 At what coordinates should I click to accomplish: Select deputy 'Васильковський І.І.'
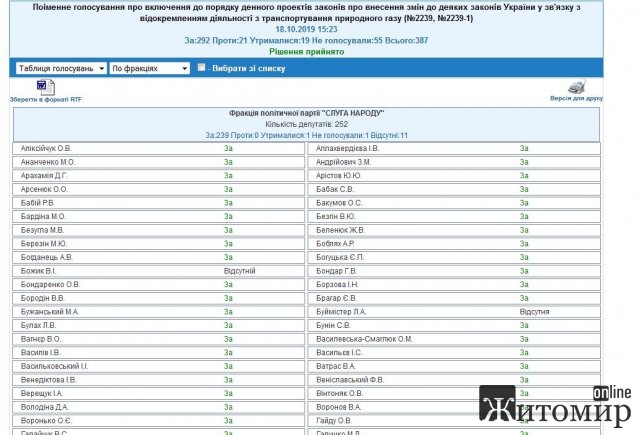click(x=54, y=366)
